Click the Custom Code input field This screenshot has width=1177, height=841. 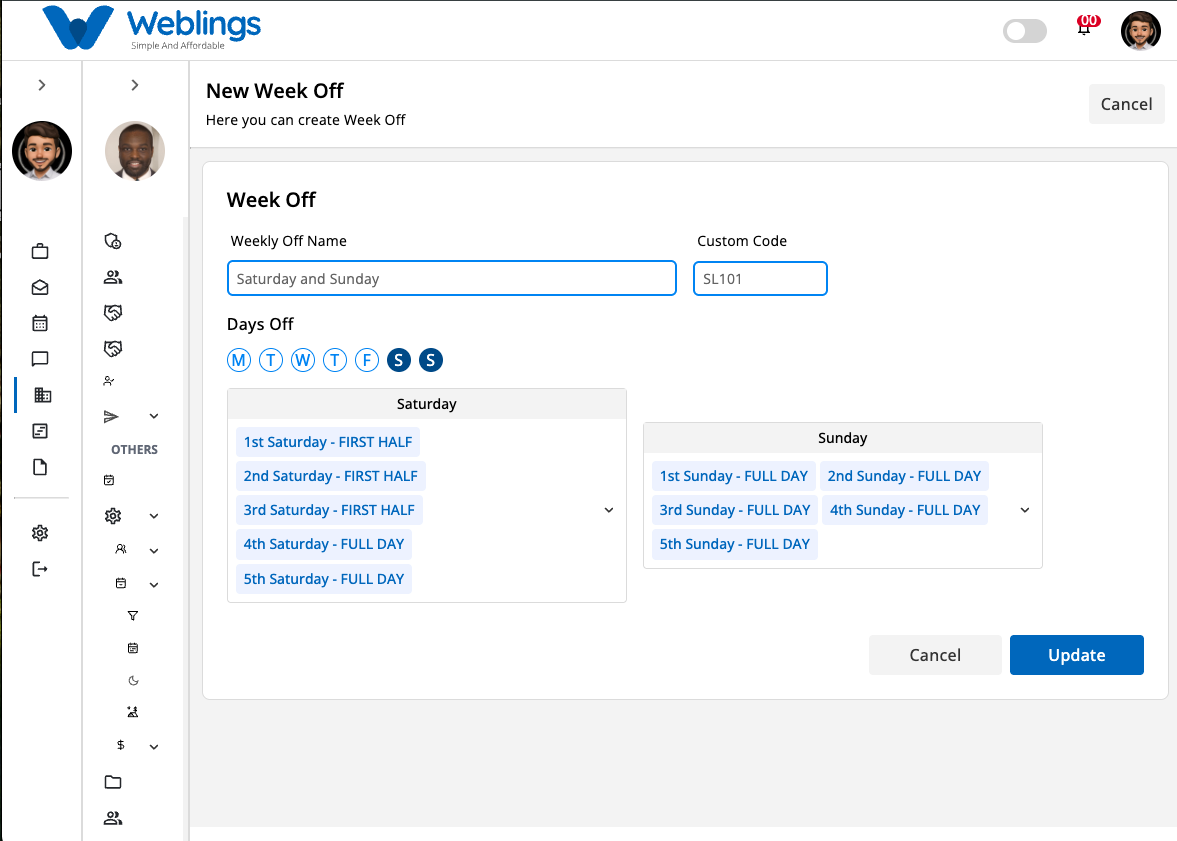click(760, 279)
